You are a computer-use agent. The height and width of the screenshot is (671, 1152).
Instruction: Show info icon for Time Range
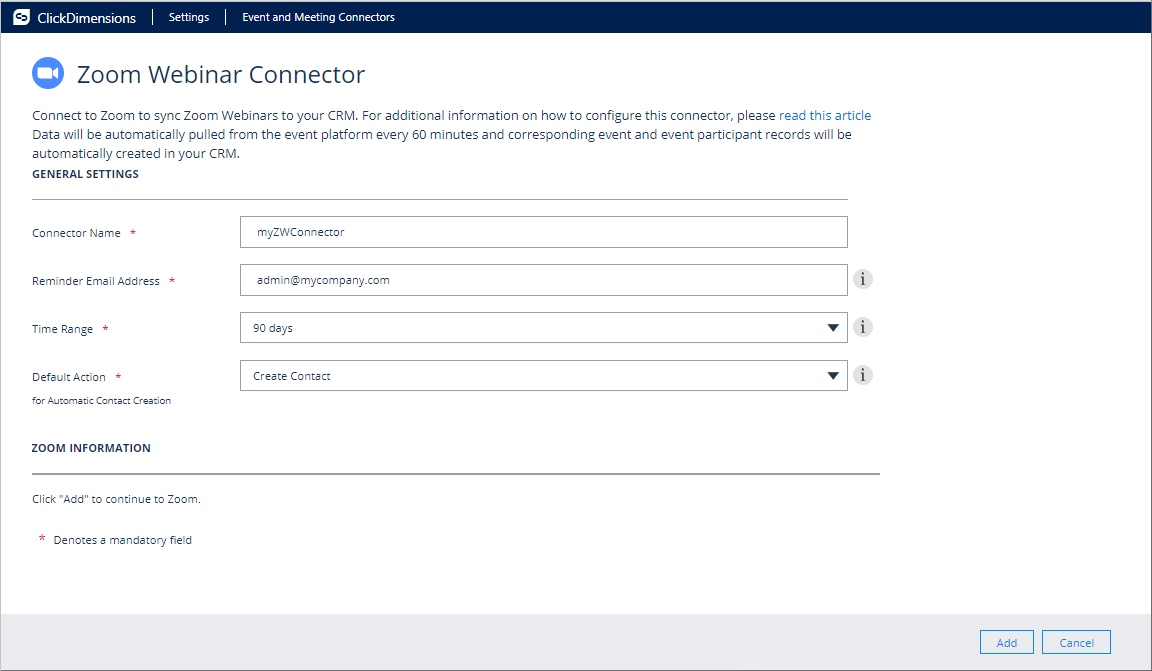tap(863, 327)
